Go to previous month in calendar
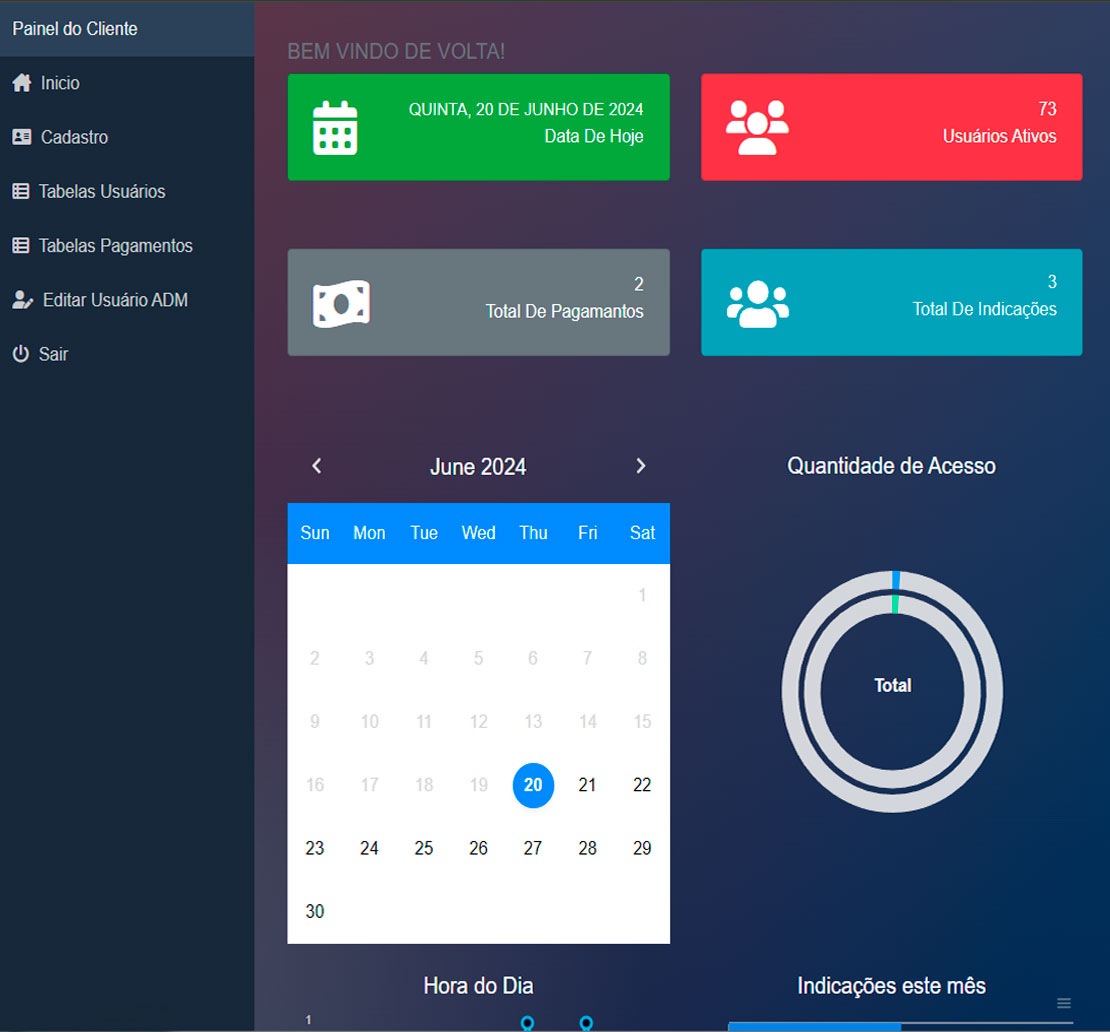The width and height of the screenshot is (1110, 1032). (x=317, y=466)
